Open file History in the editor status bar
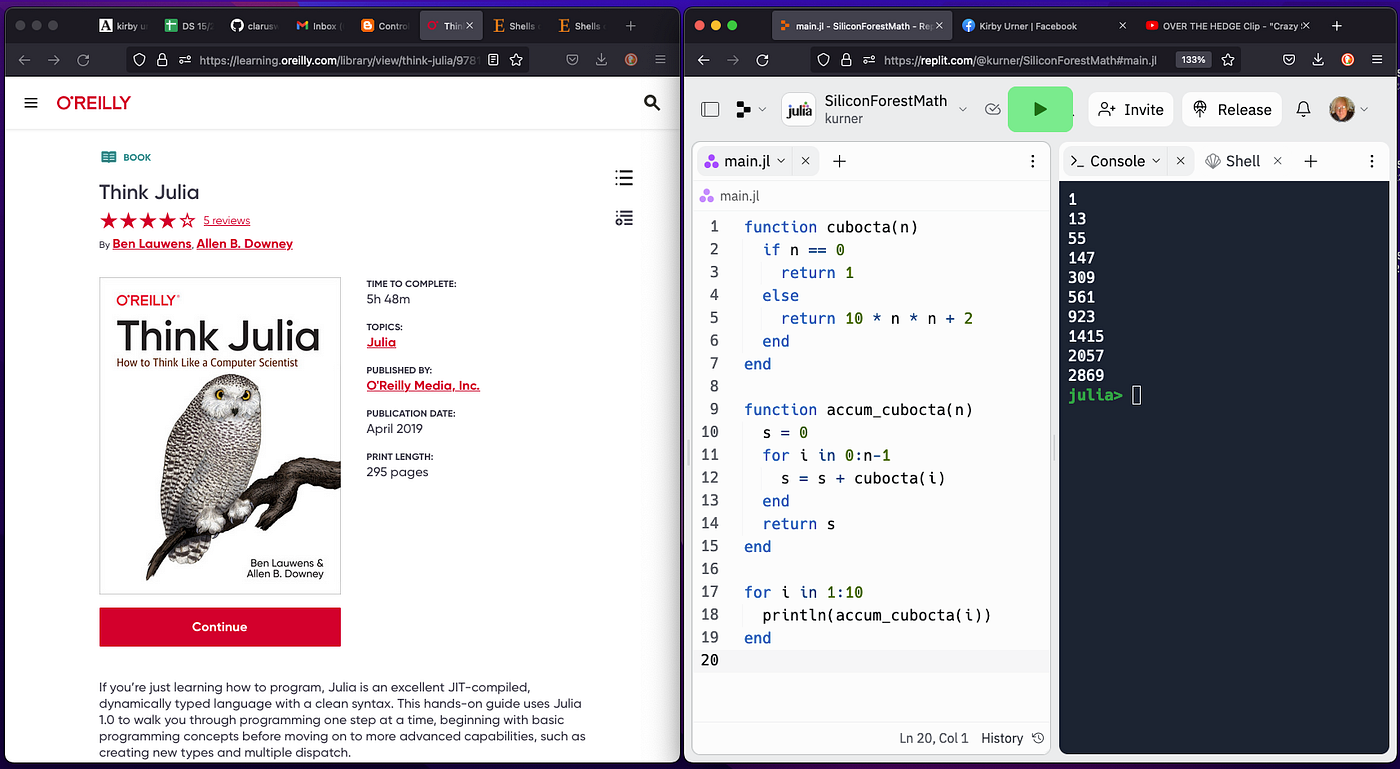Viewport: 1400px width, 769px height. (1012, 738)
